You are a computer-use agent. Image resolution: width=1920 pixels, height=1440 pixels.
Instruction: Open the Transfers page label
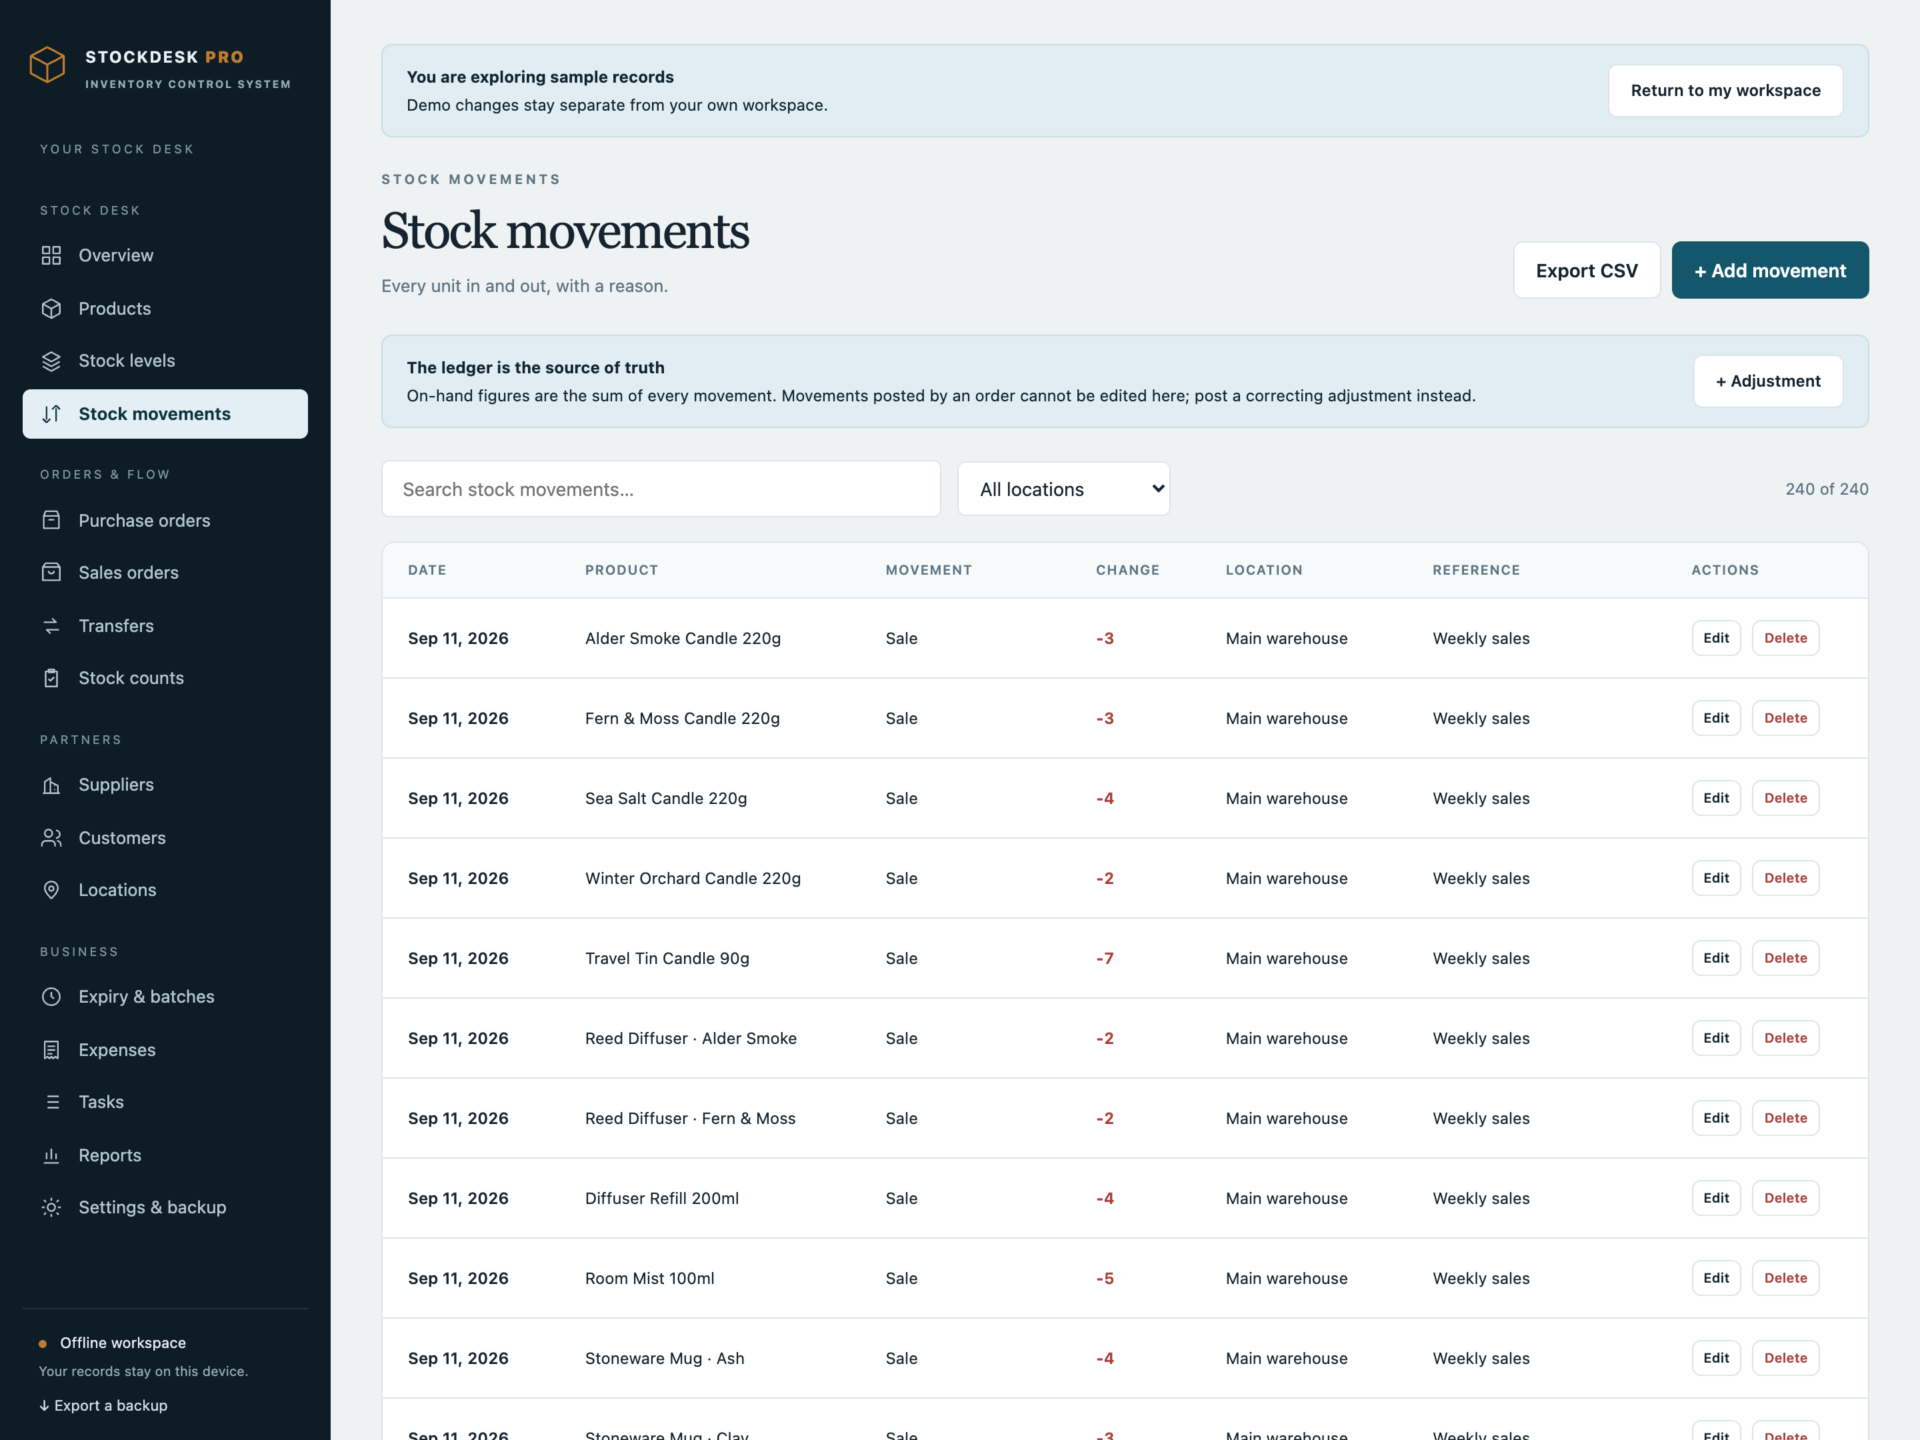[116, 626]
